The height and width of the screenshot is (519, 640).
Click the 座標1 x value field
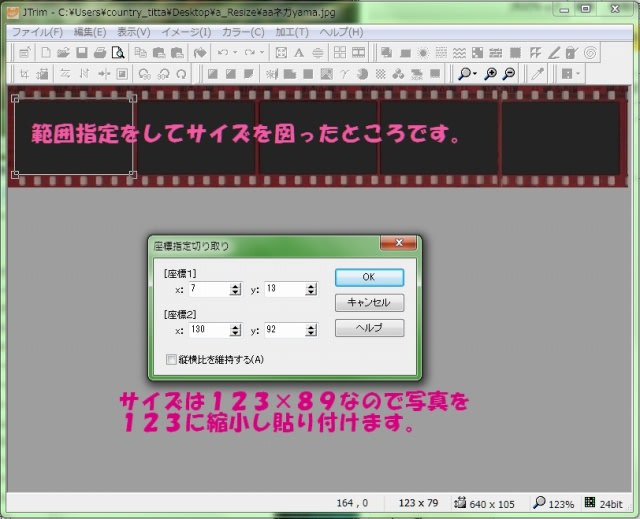click(x=207, y=289)
